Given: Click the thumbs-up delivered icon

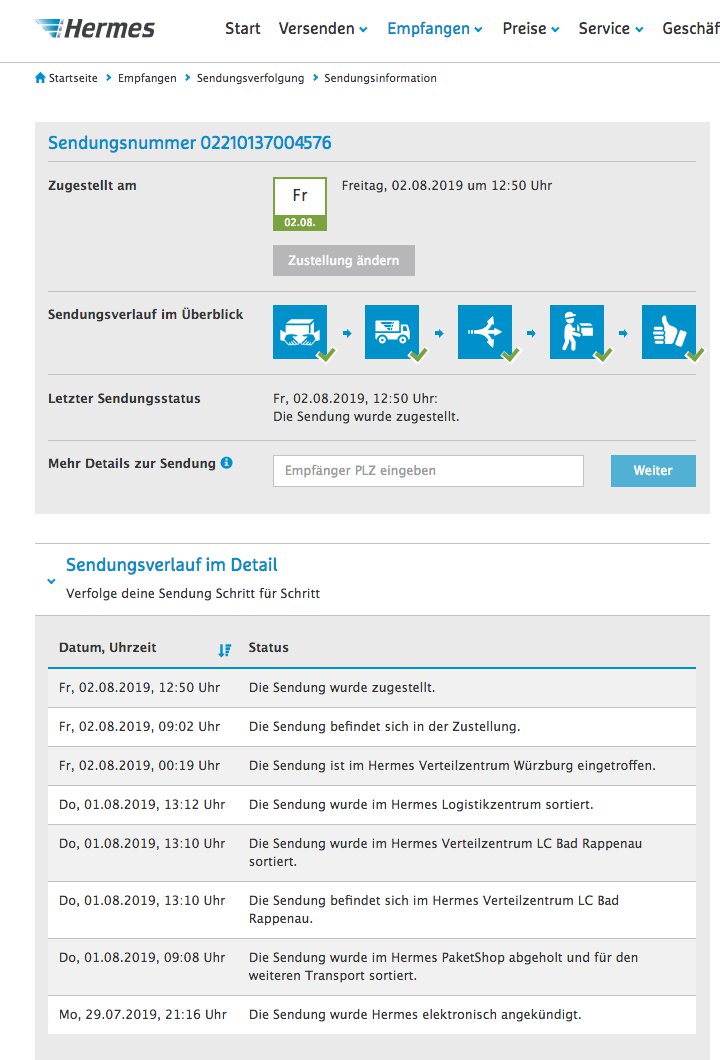Looking at the screenshot, I should (x=669, y=332).
